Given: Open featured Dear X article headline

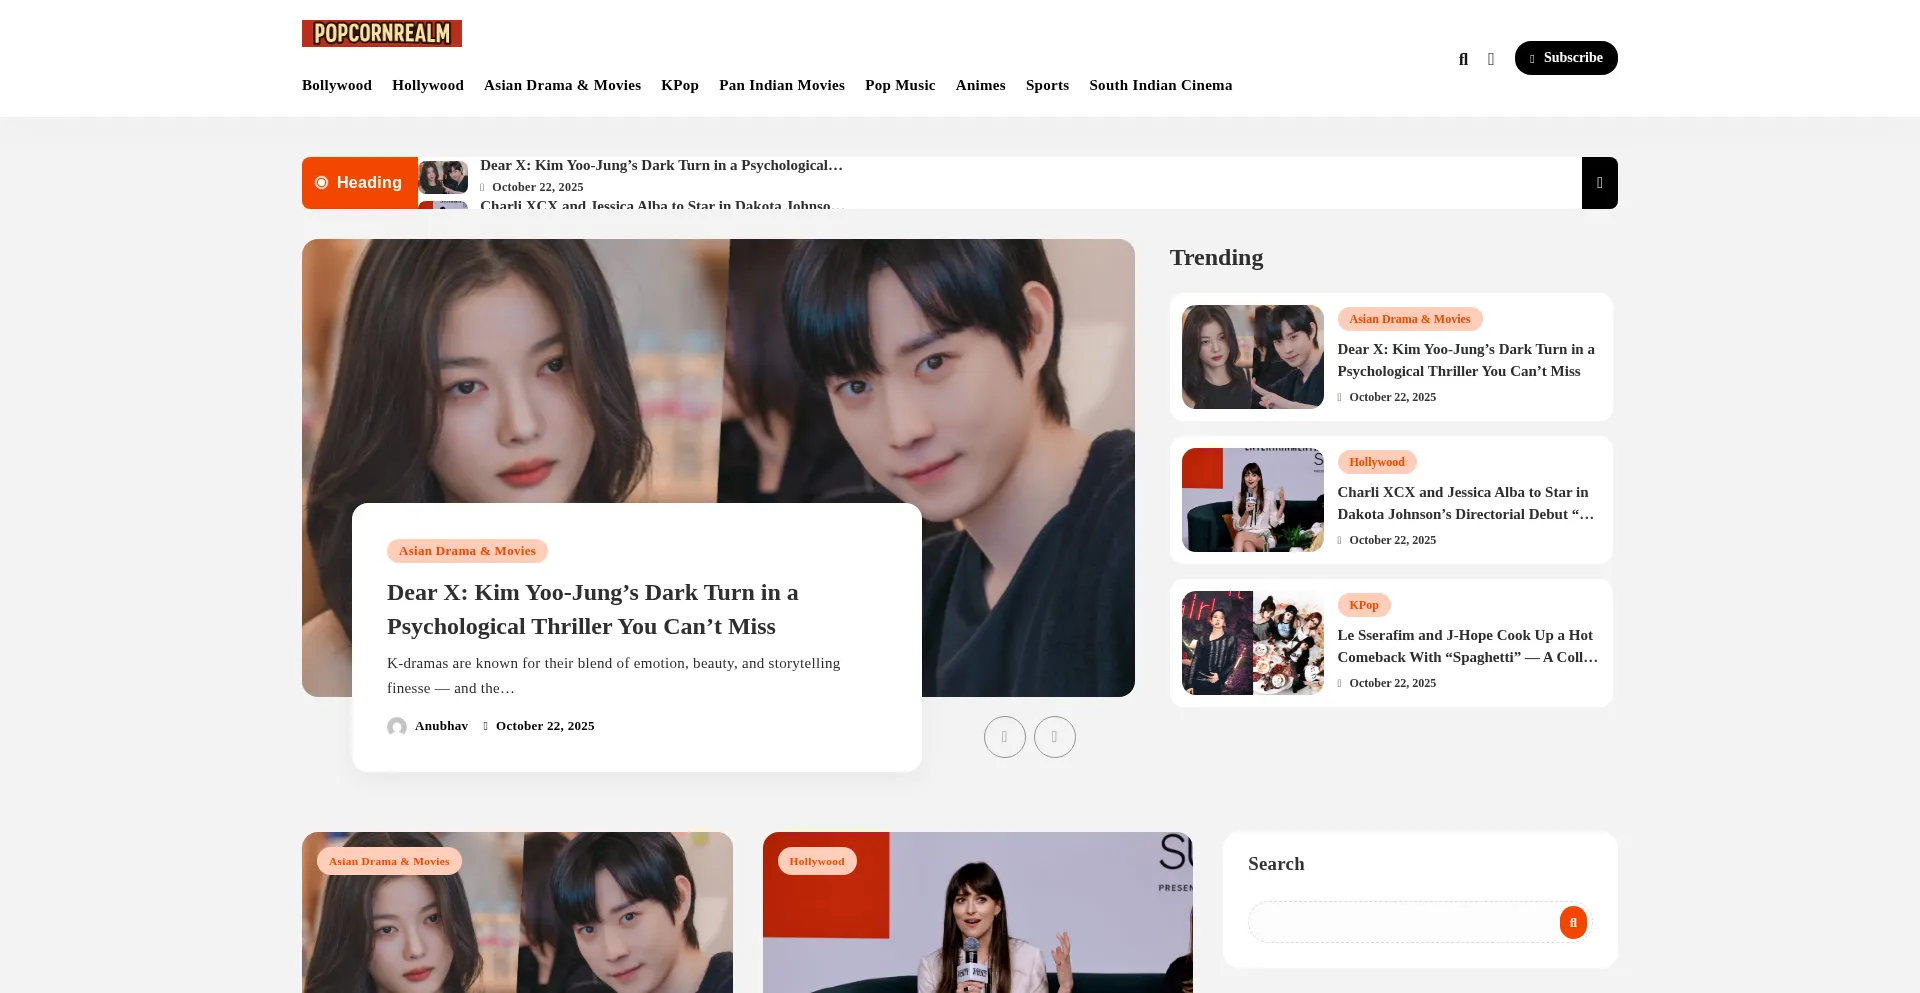Looking at the screenshot, I should tap(592, 609).
